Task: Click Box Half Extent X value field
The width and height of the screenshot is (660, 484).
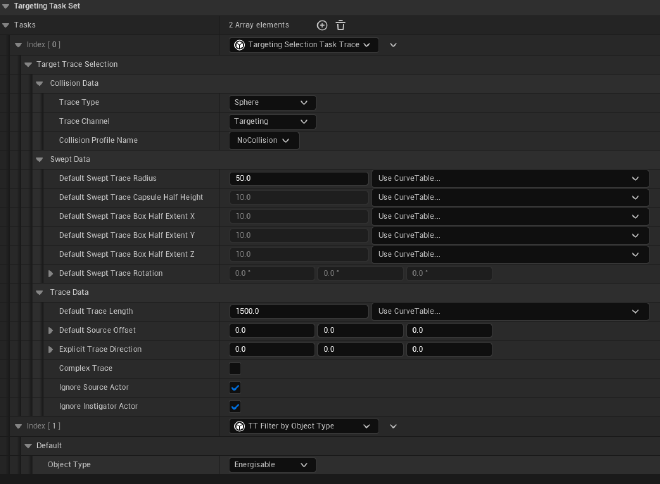Action: [x=299, y=216]
